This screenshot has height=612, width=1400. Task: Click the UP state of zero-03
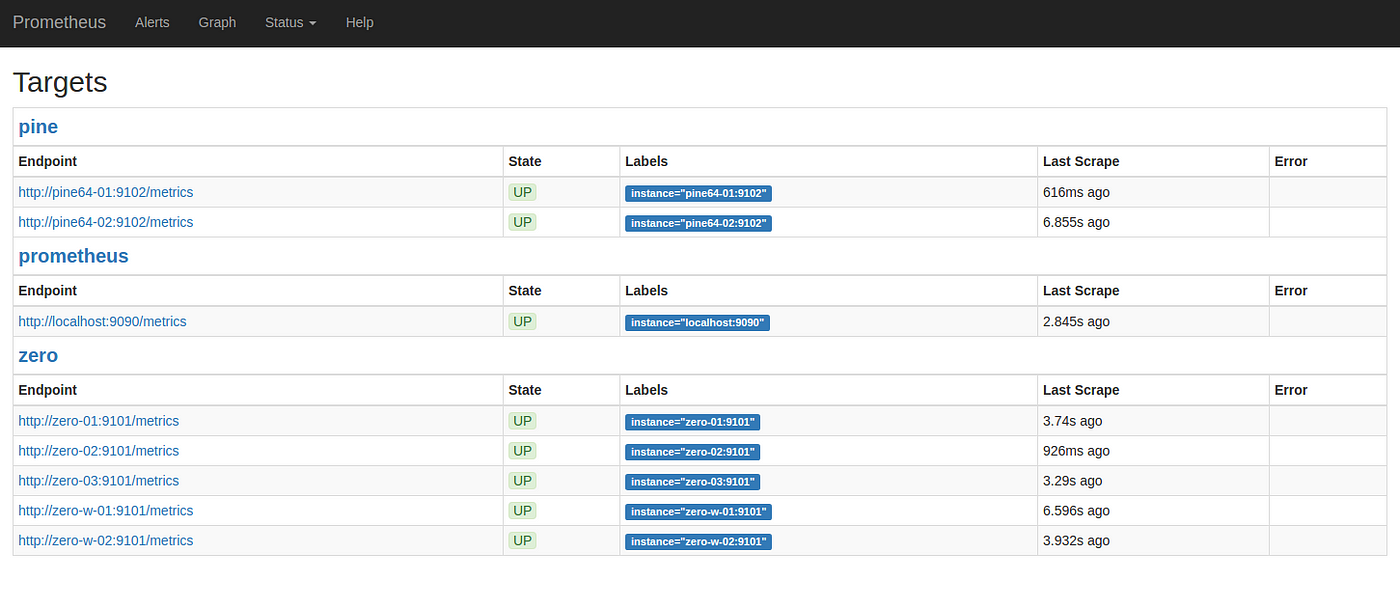pyautogui.click(x=522, y=481)
